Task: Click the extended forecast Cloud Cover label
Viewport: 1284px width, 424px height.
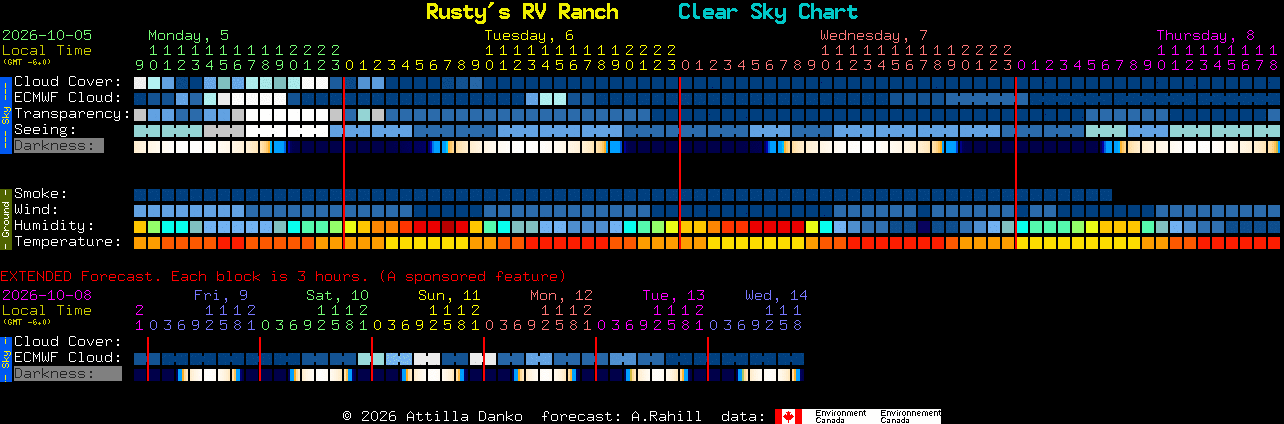Action: [68, 342]
